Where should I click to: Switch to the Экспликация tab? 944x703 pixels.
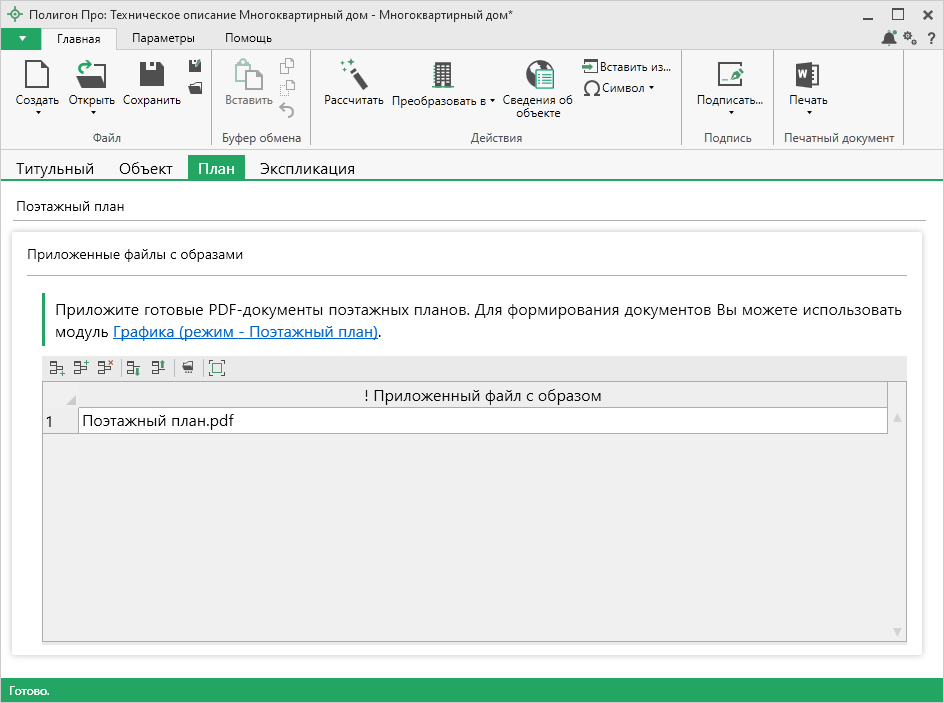pyautogui.click(x=307, y=169)
